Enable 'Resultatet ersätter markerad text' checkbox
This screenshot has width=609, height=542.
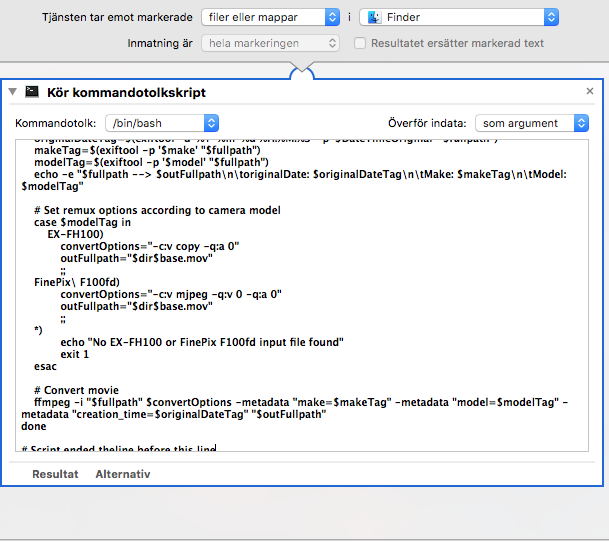360,43
